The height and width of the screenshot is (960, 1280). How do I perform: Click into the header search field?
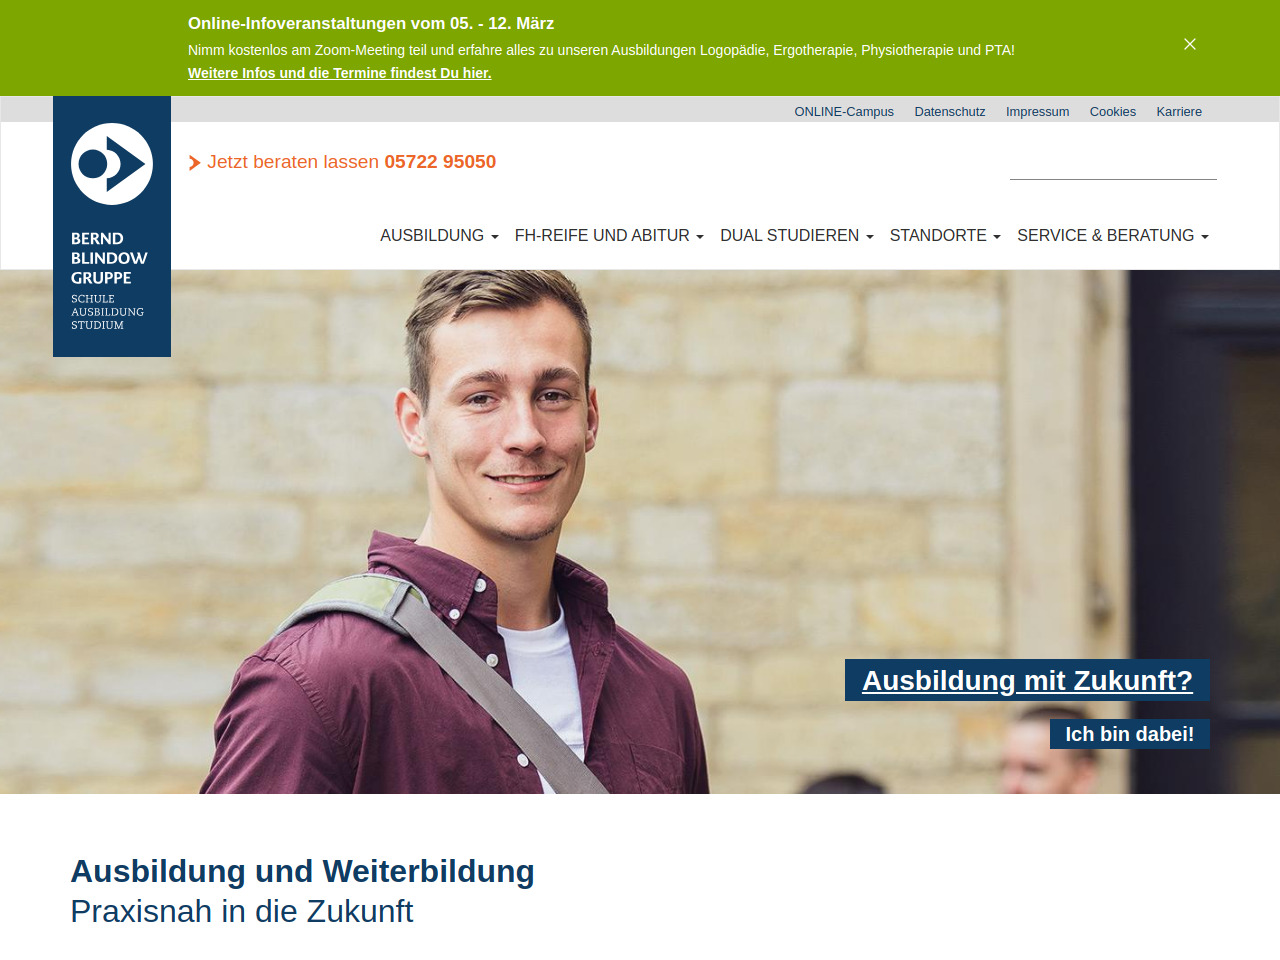[x=1113, y=164]
